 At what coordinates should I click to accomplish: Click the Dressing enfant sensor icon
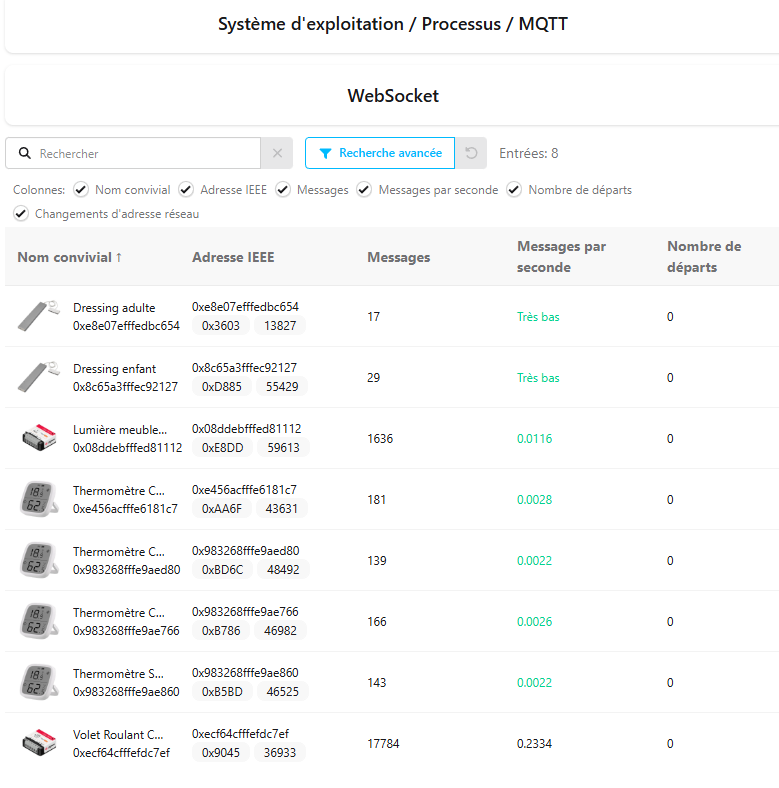pyautogui.click(x=39, y=378)
